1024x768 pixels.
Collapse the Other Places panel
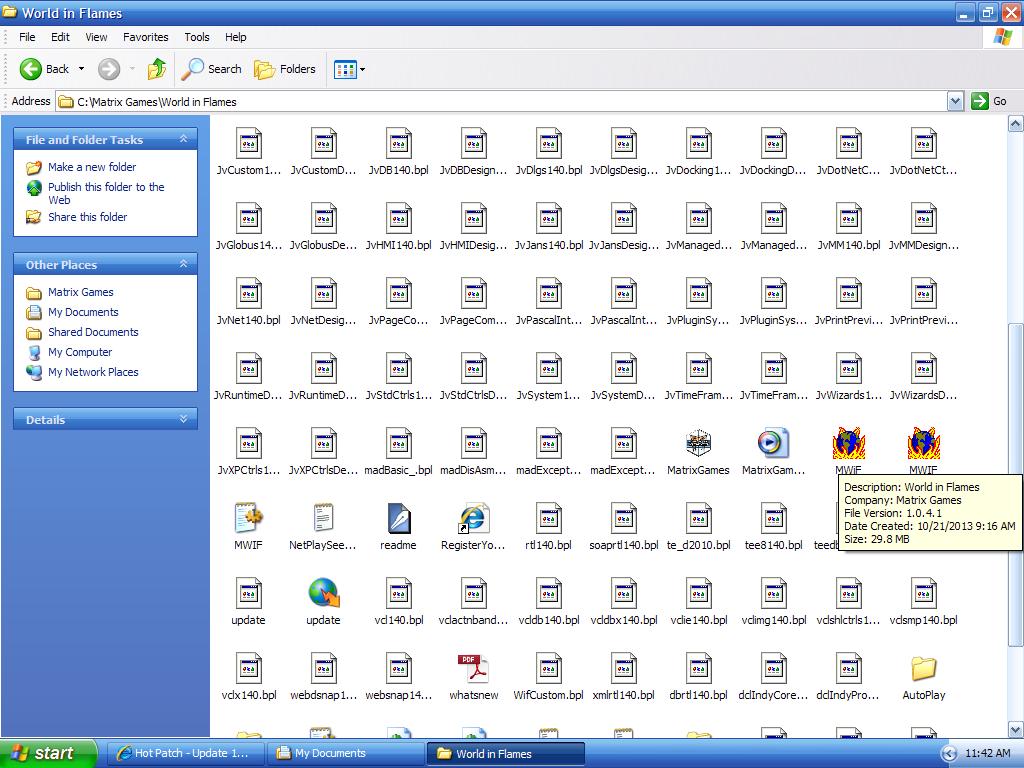pyautogui.click(x=184, y=264)
